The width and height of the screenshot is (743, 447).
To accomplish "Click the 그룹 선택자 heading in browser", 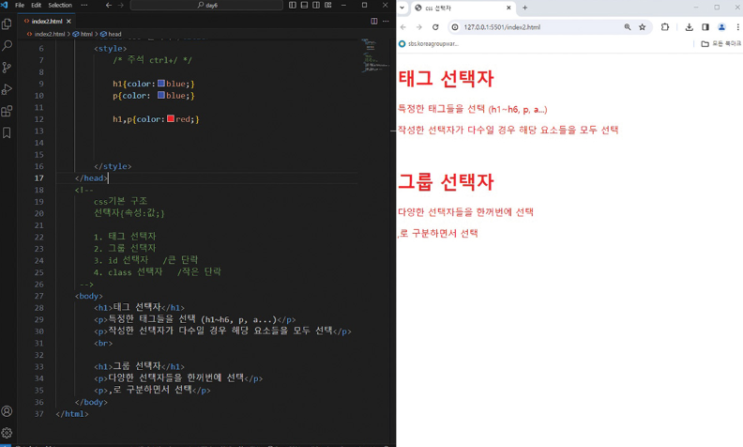I will [446, 182].
